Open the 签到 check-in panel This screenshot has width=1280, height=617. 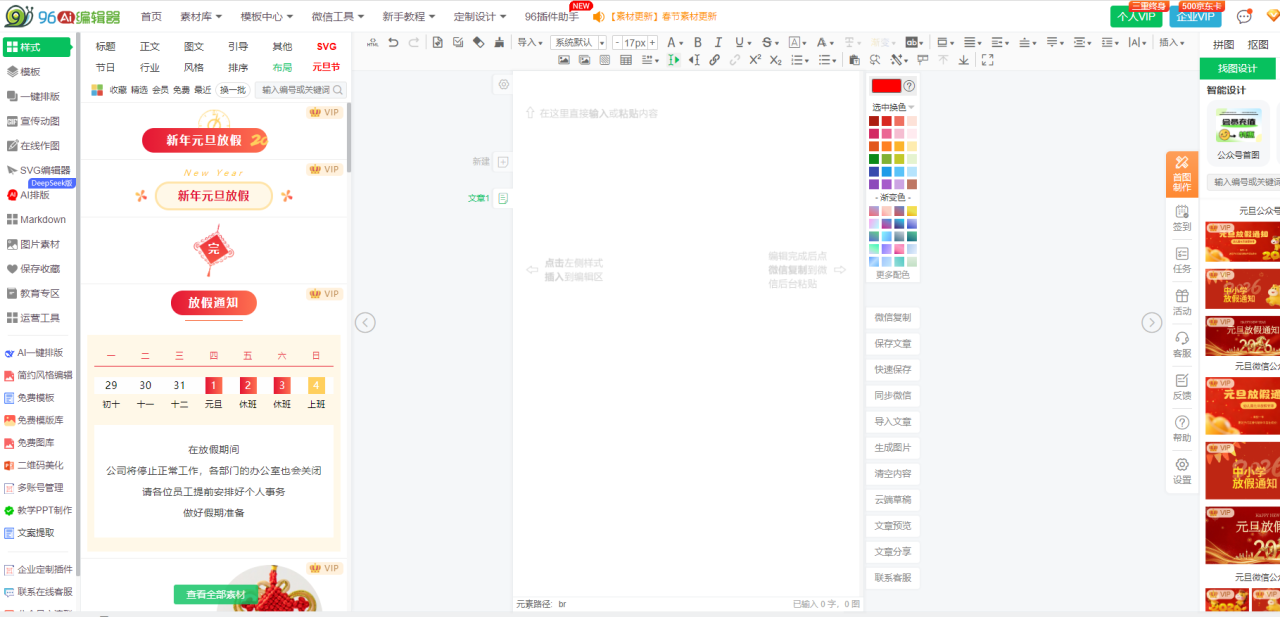[x=1182, y=218]
